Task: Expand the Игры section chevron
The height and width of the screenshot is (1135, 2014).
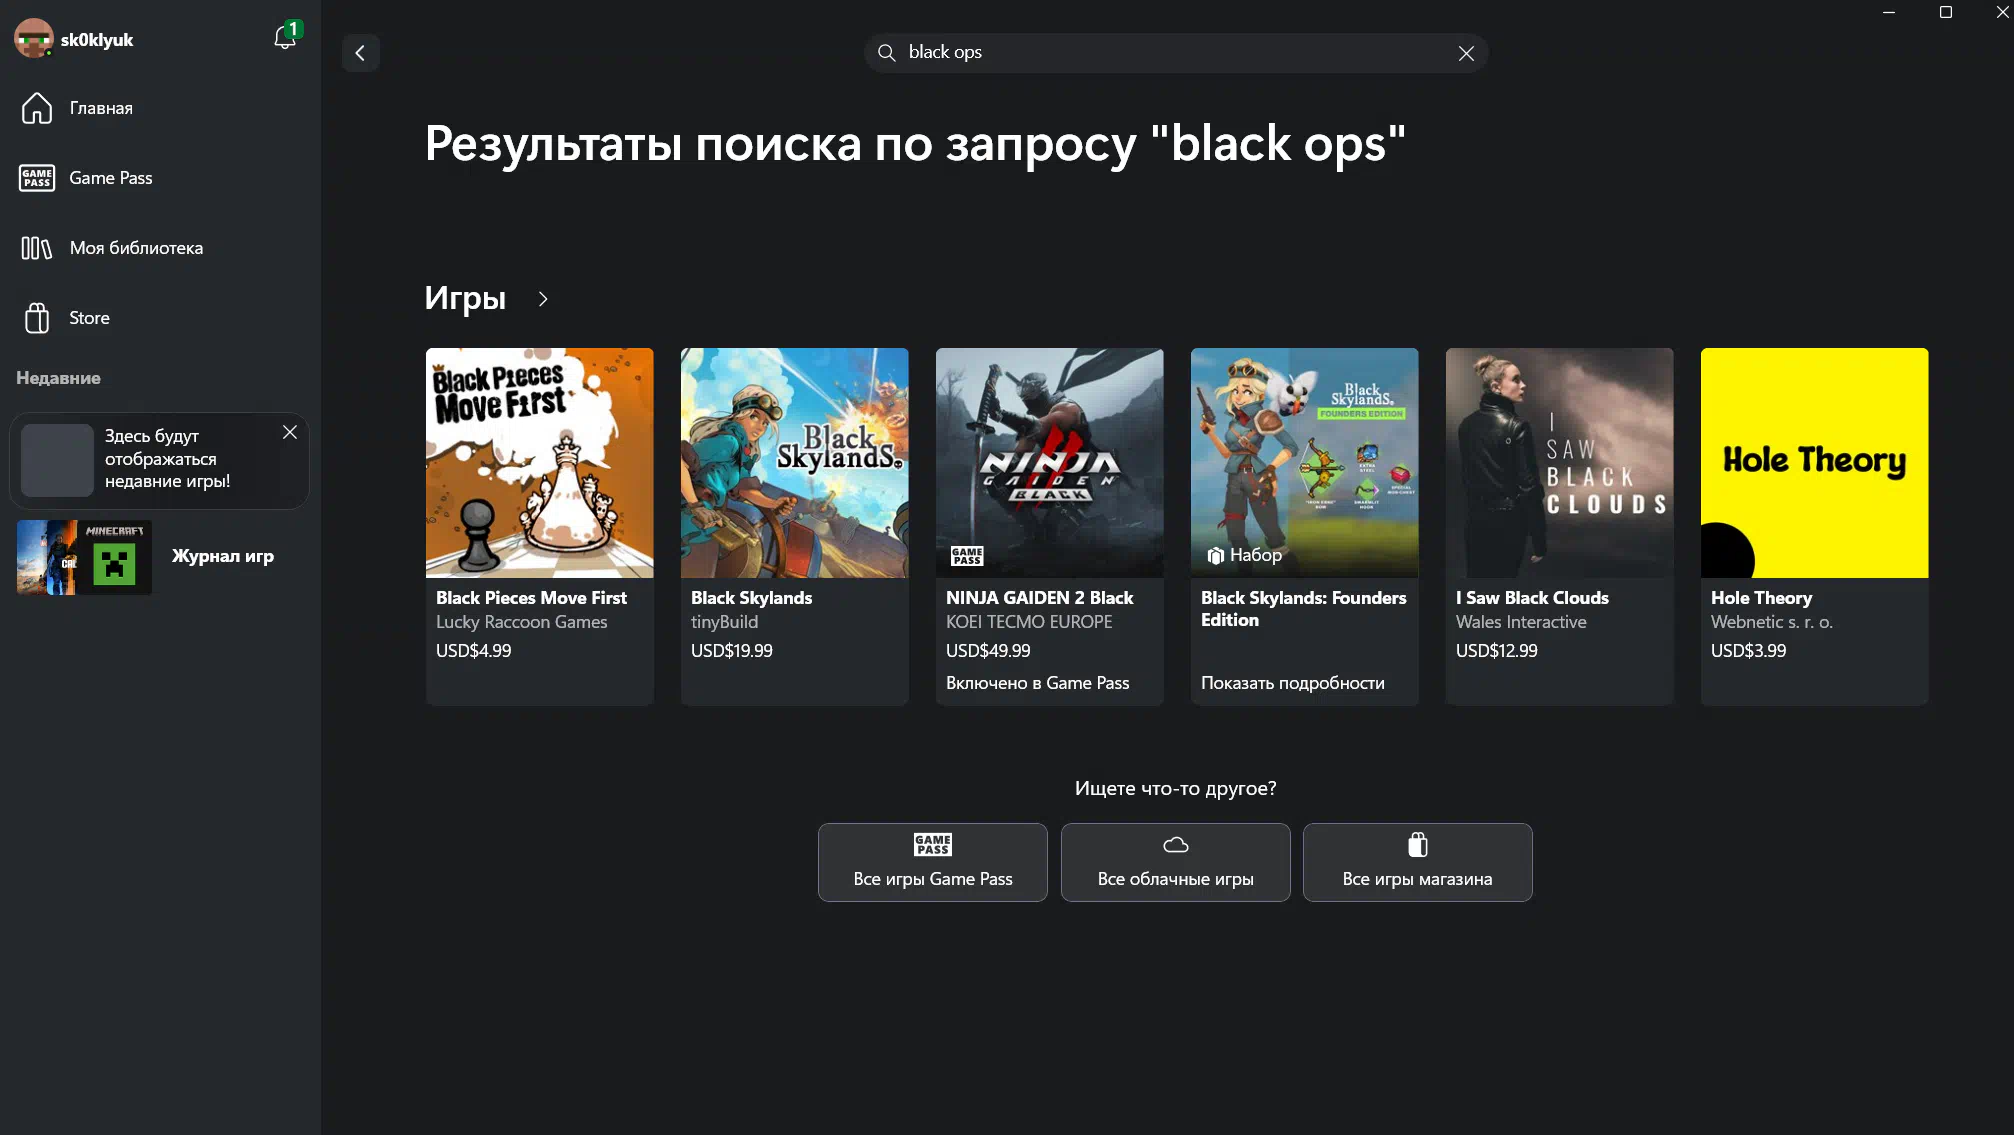Action: (x=543, y=299)
